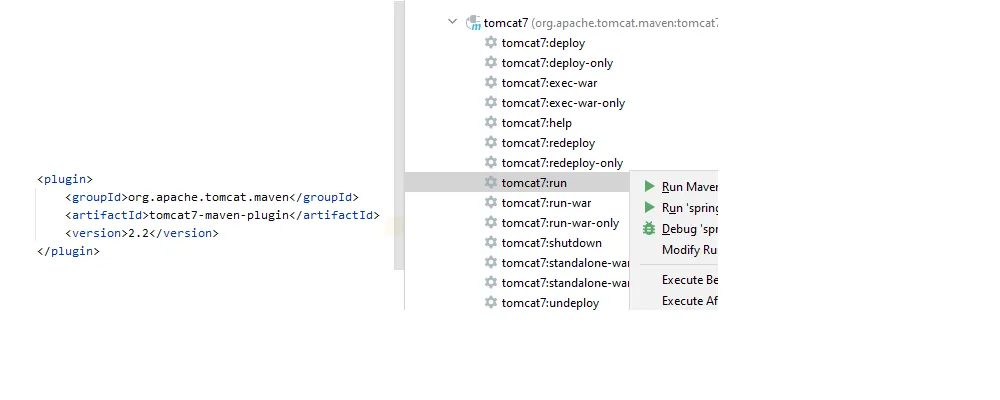This screenshot has width=1000, height=400.
Task: Select the tomcat7:run-war-only goal
Action: click(561, 223)
